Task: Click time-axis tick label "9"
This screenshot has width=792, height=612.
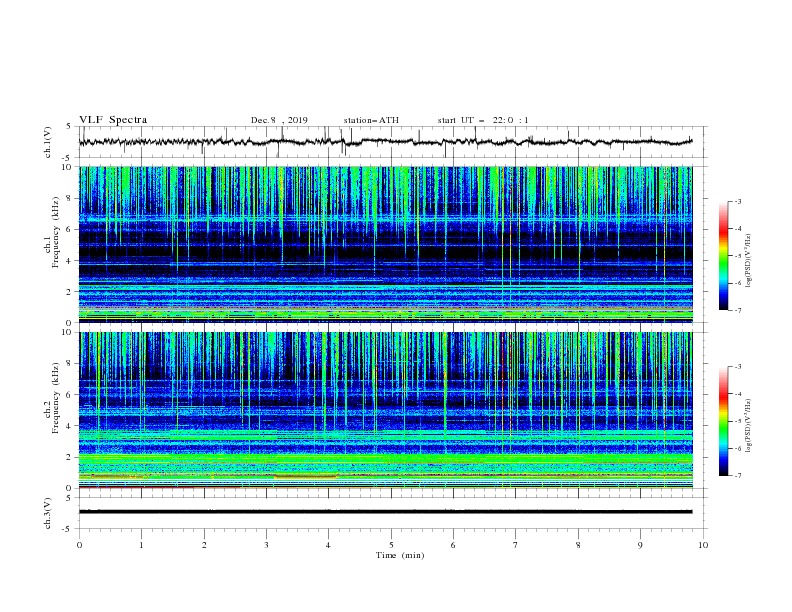Action: click(640, 545)
